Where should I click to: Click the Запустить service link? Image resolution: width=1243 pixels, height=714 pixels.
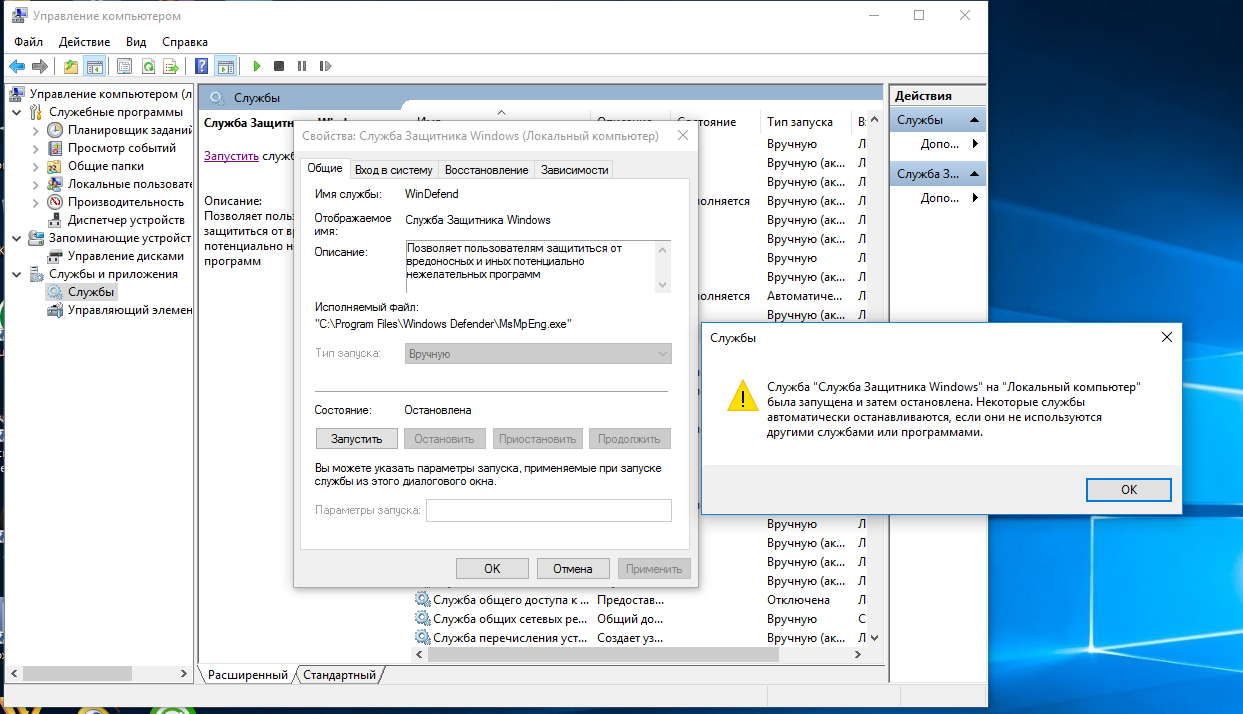[x=232, y=156]
